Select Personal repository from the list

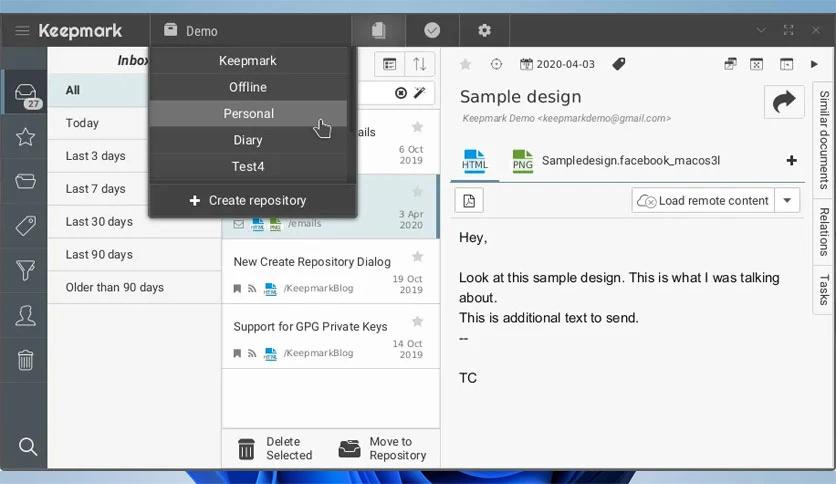click(x=248, y=114)
